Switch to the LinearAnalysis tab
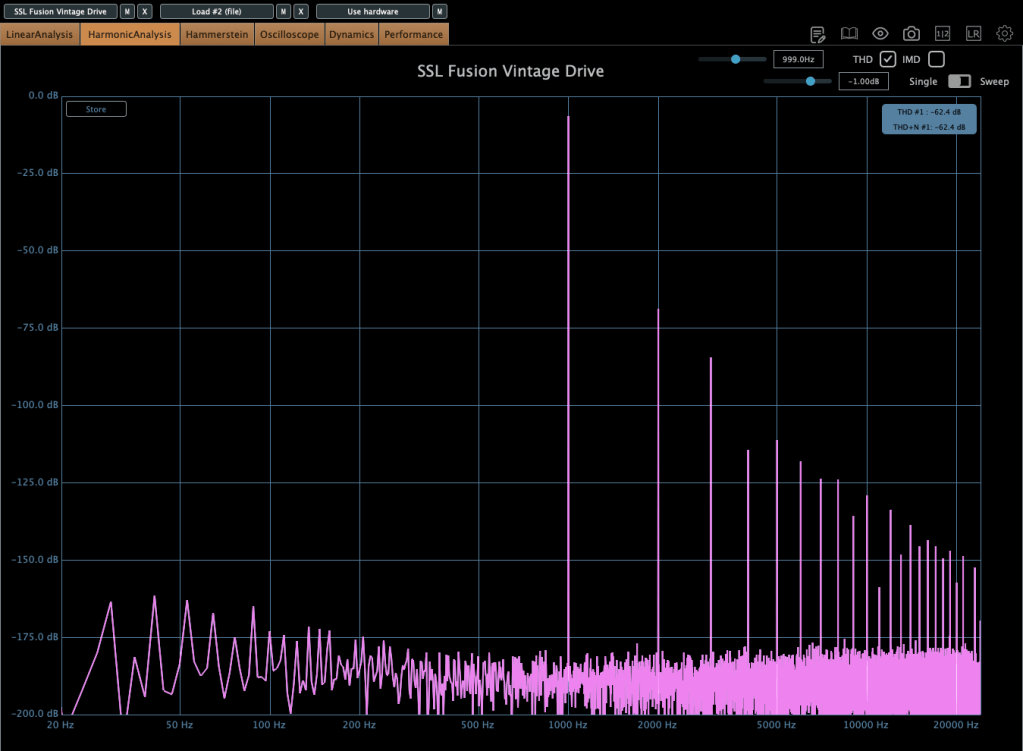The width and height of the screenshot is (1023, 751). [40, 34]
